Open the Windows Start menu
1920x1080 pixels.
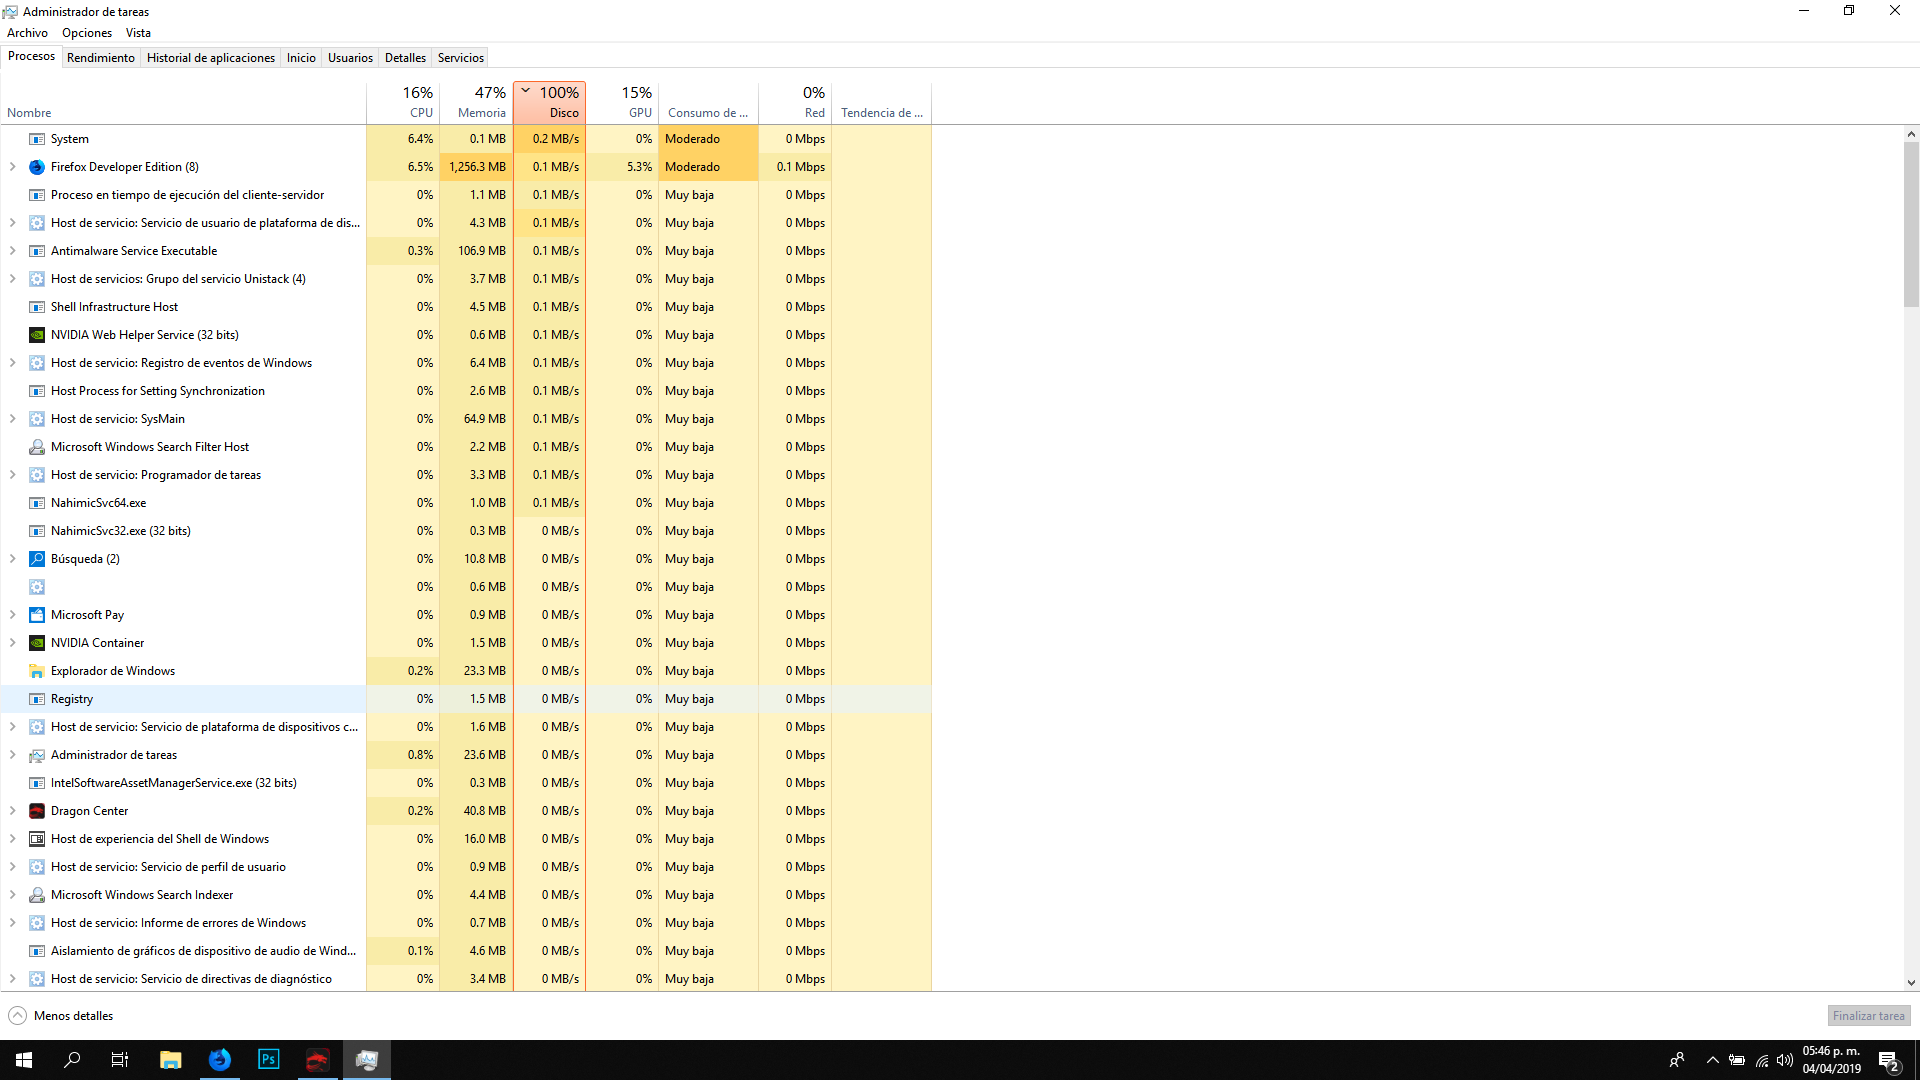pyautogui.click(x=24, y=1060)
